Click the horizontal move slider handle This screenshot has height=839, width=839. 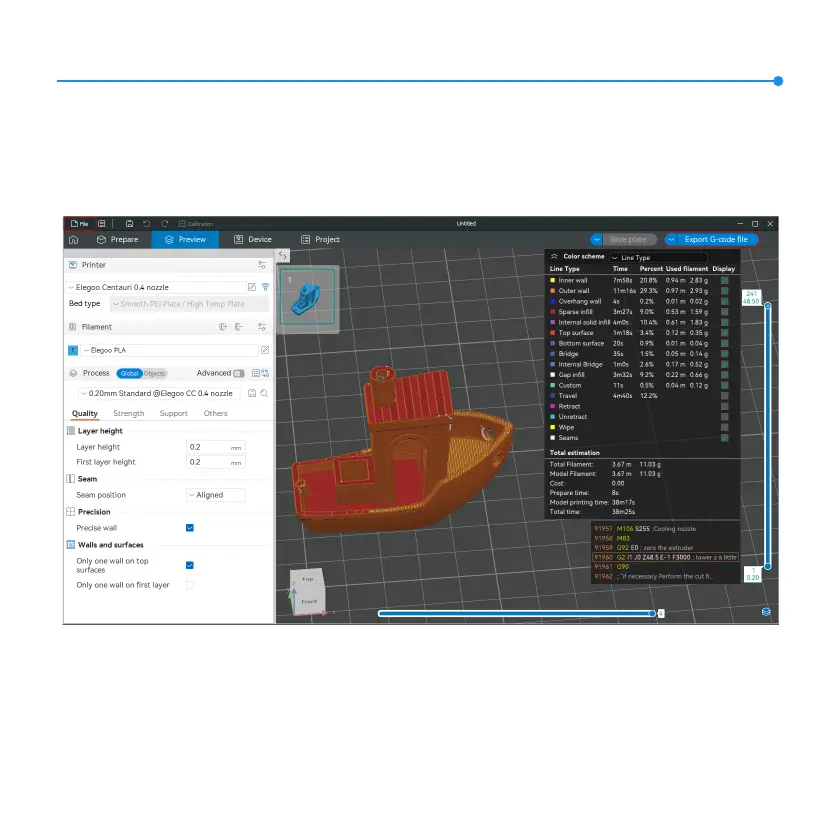tap(653, 613)
